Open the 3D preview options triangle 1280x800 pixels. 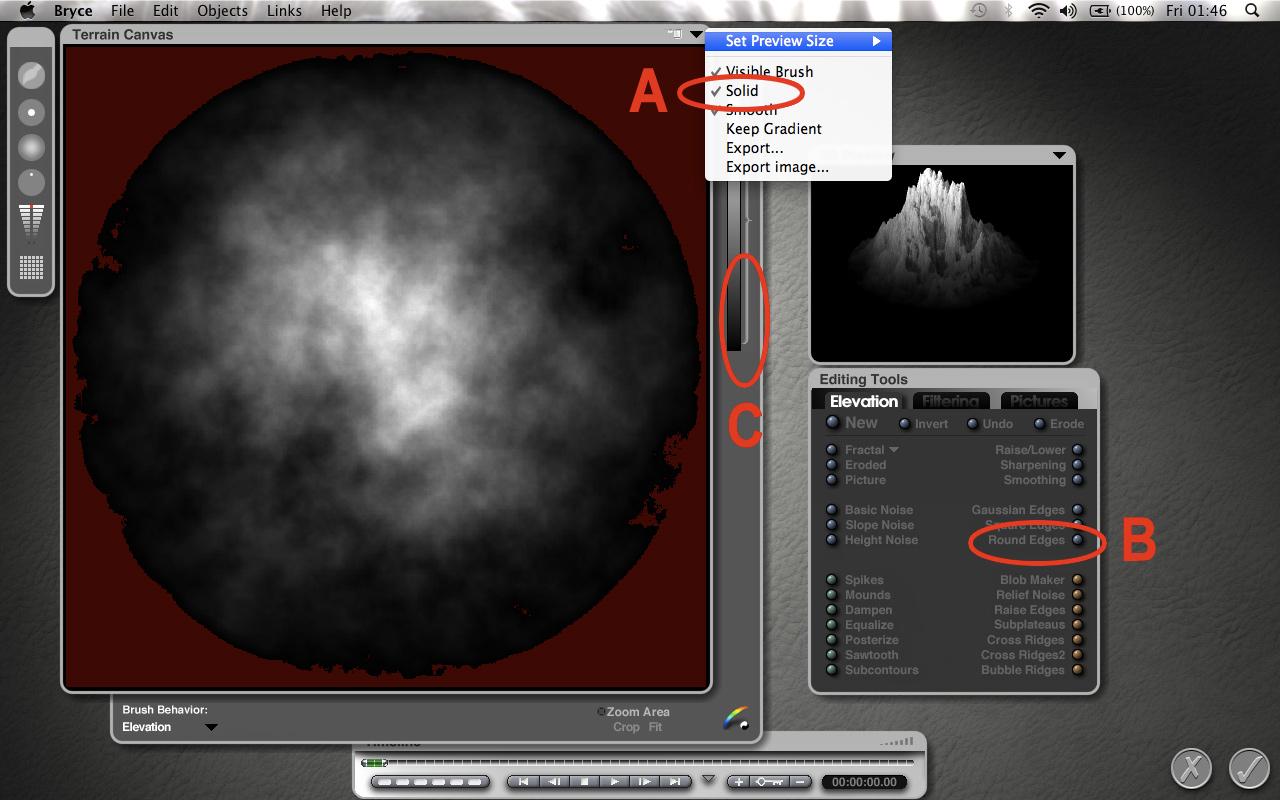(1059, 156)
